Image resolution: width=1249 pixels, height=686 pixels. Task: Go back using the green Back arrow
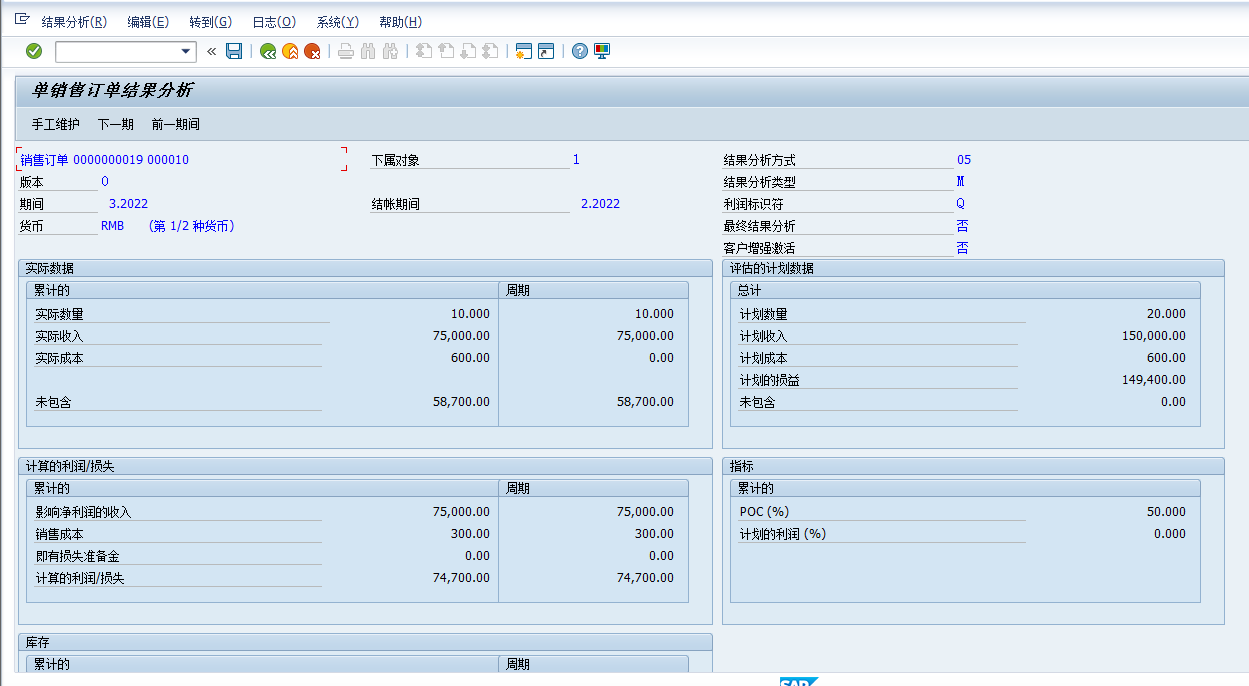coord(266,51)
